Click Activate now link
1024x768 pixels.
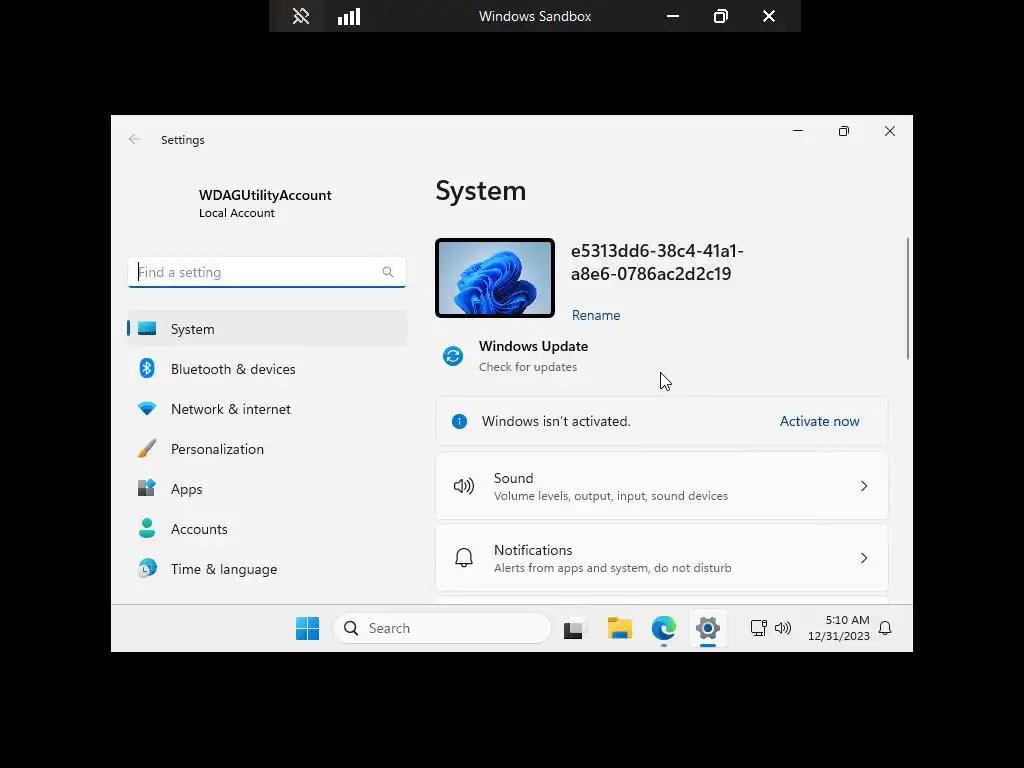[819, 421]
